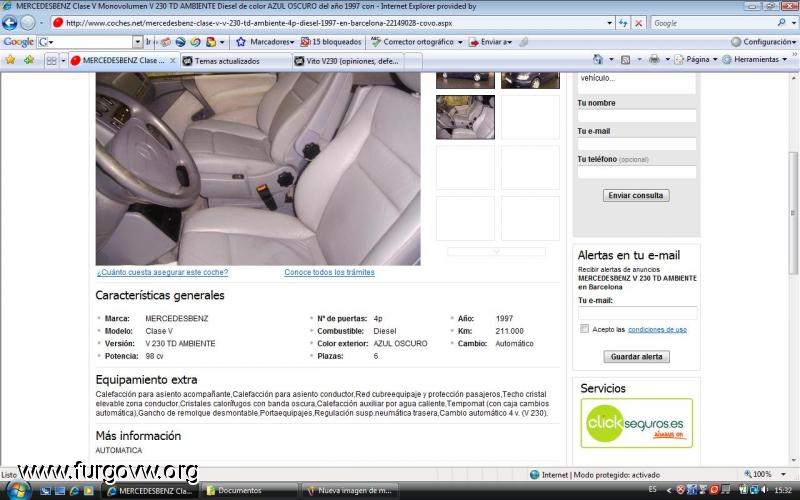
Task: Click Internet Explorer quick launch icon
Action: (74, 491)
